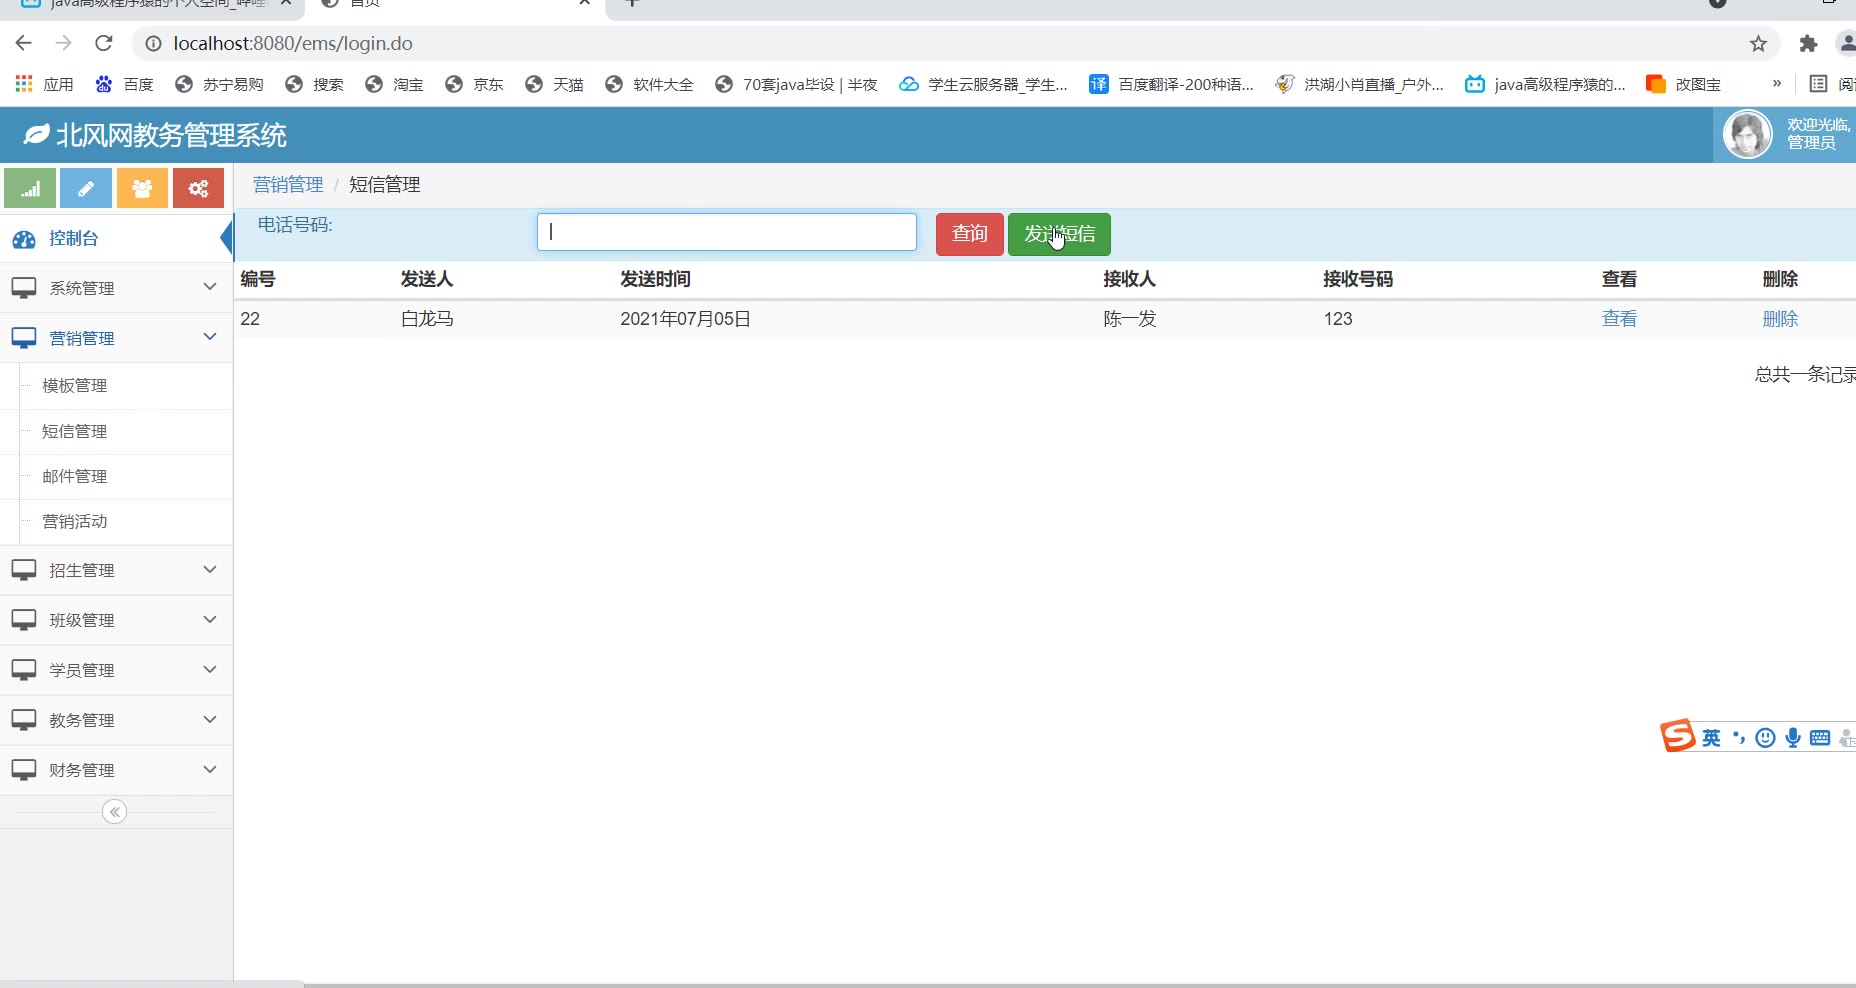Click the green 发送短信 button

1059,234
